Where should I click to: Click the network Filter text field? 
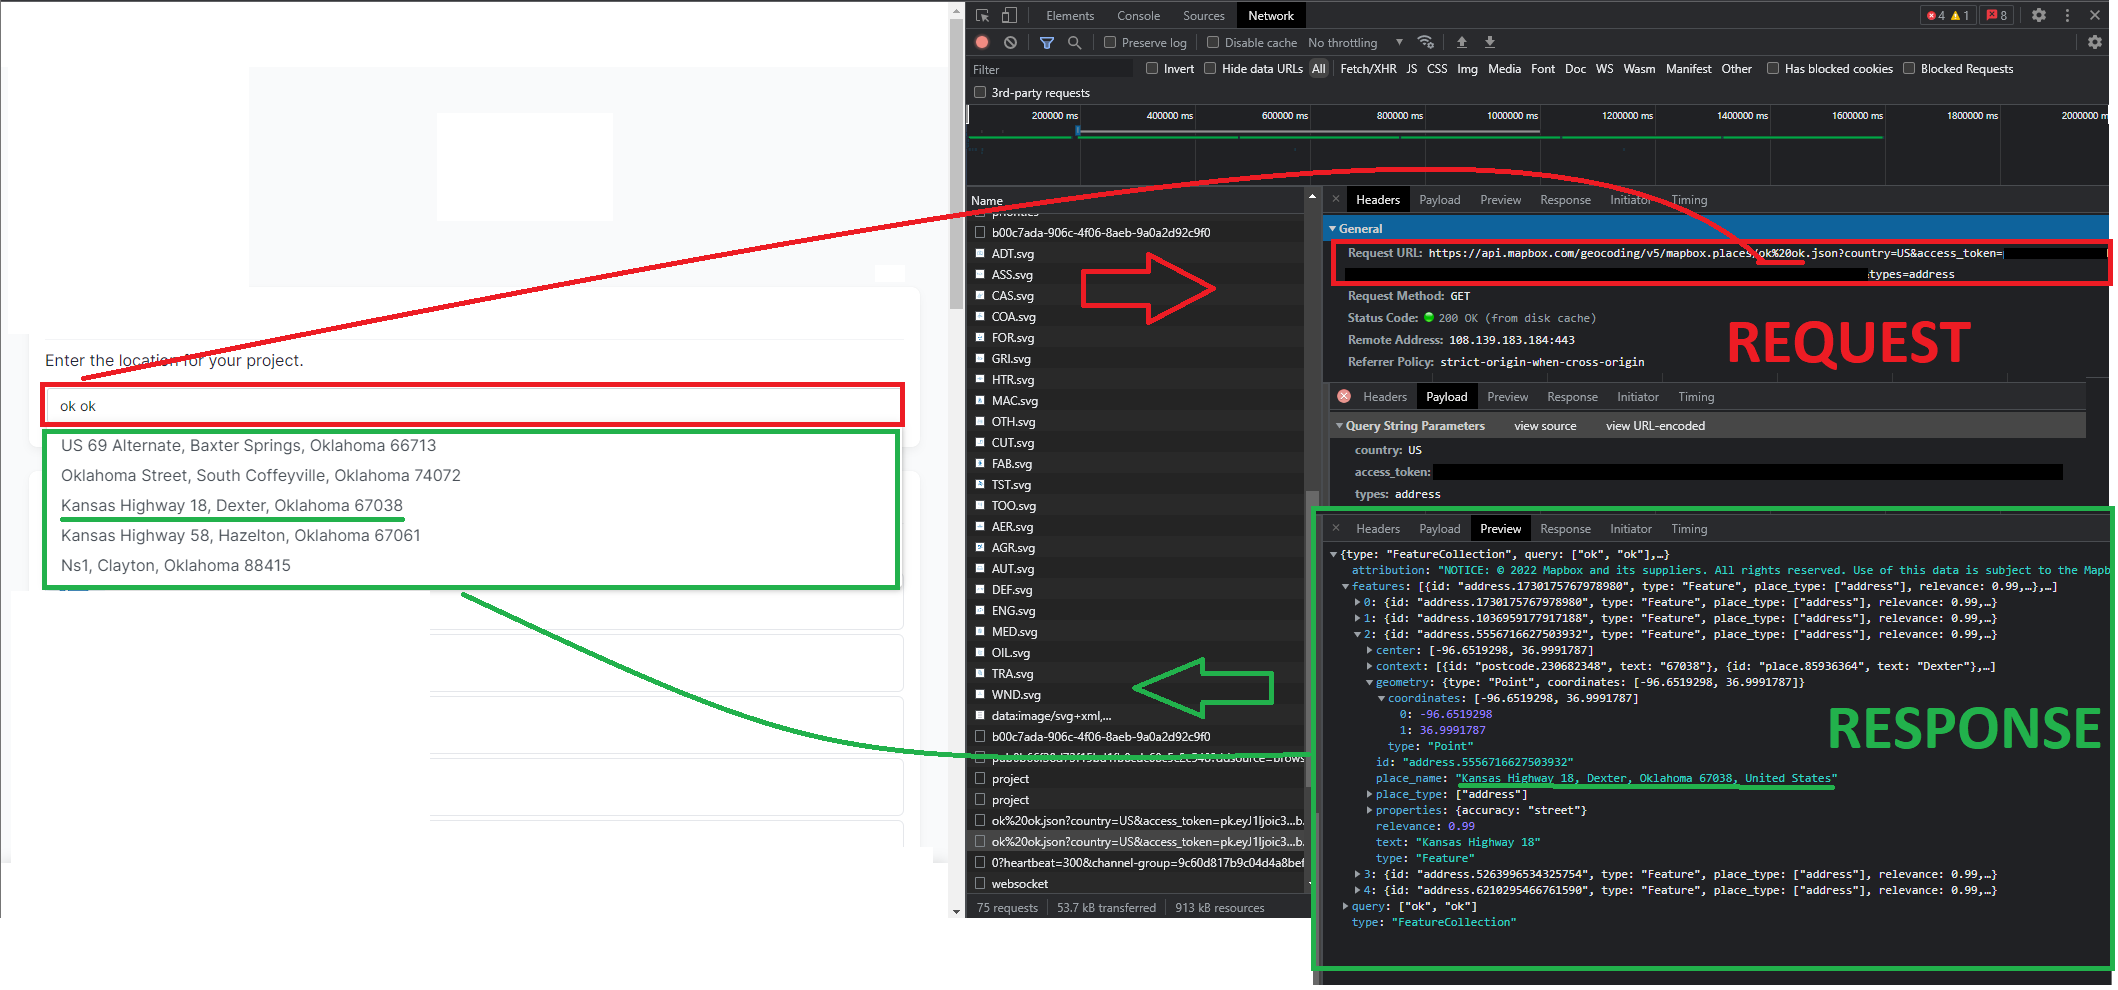click(x=1050, y=68)
